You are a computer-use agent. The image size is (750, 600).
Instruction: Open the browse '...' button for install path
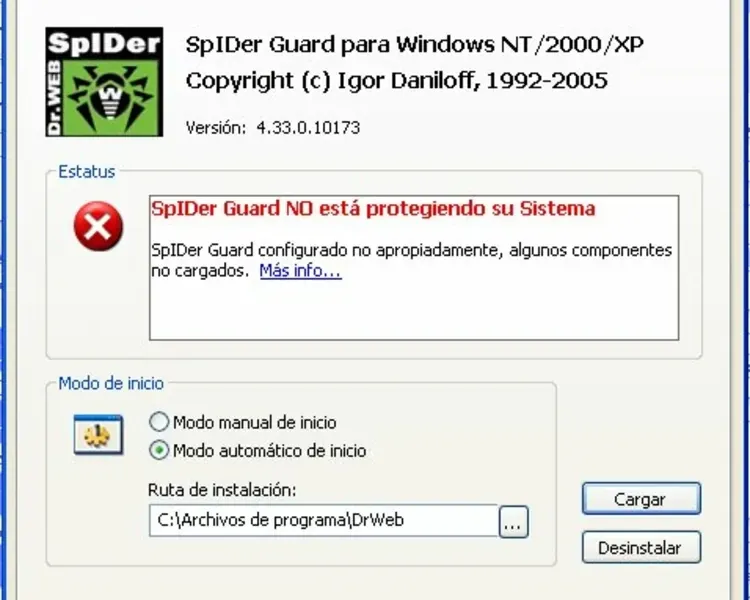(513, 522)
